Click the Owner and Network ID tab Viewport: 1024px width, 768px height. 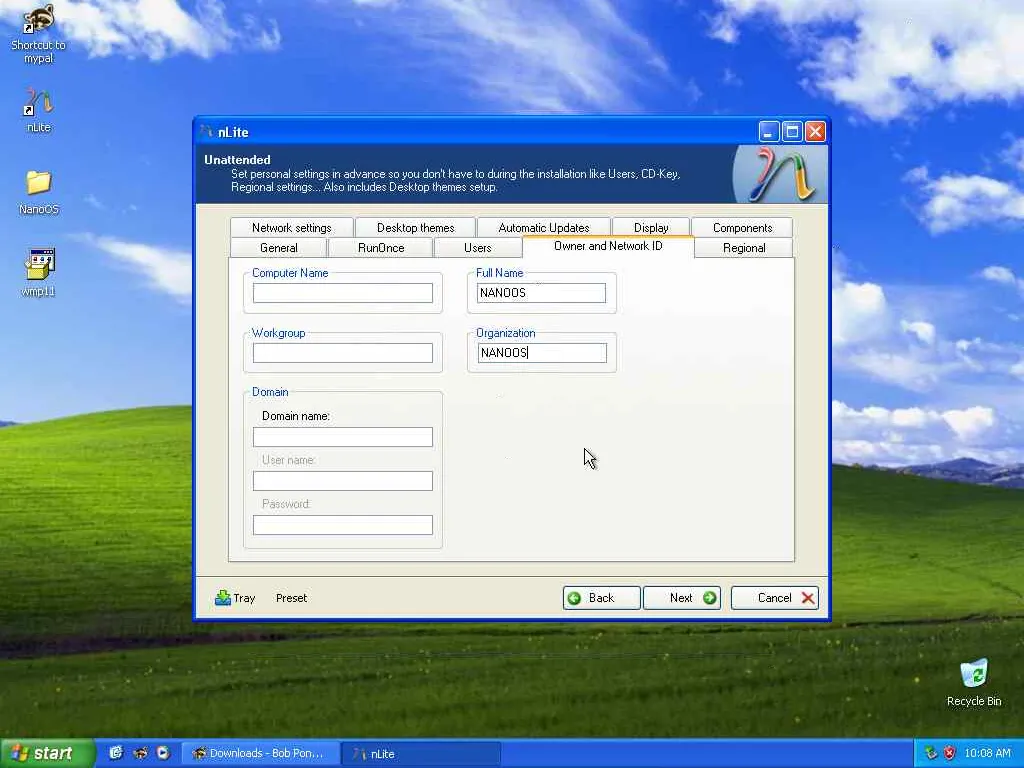pos(608,246)
